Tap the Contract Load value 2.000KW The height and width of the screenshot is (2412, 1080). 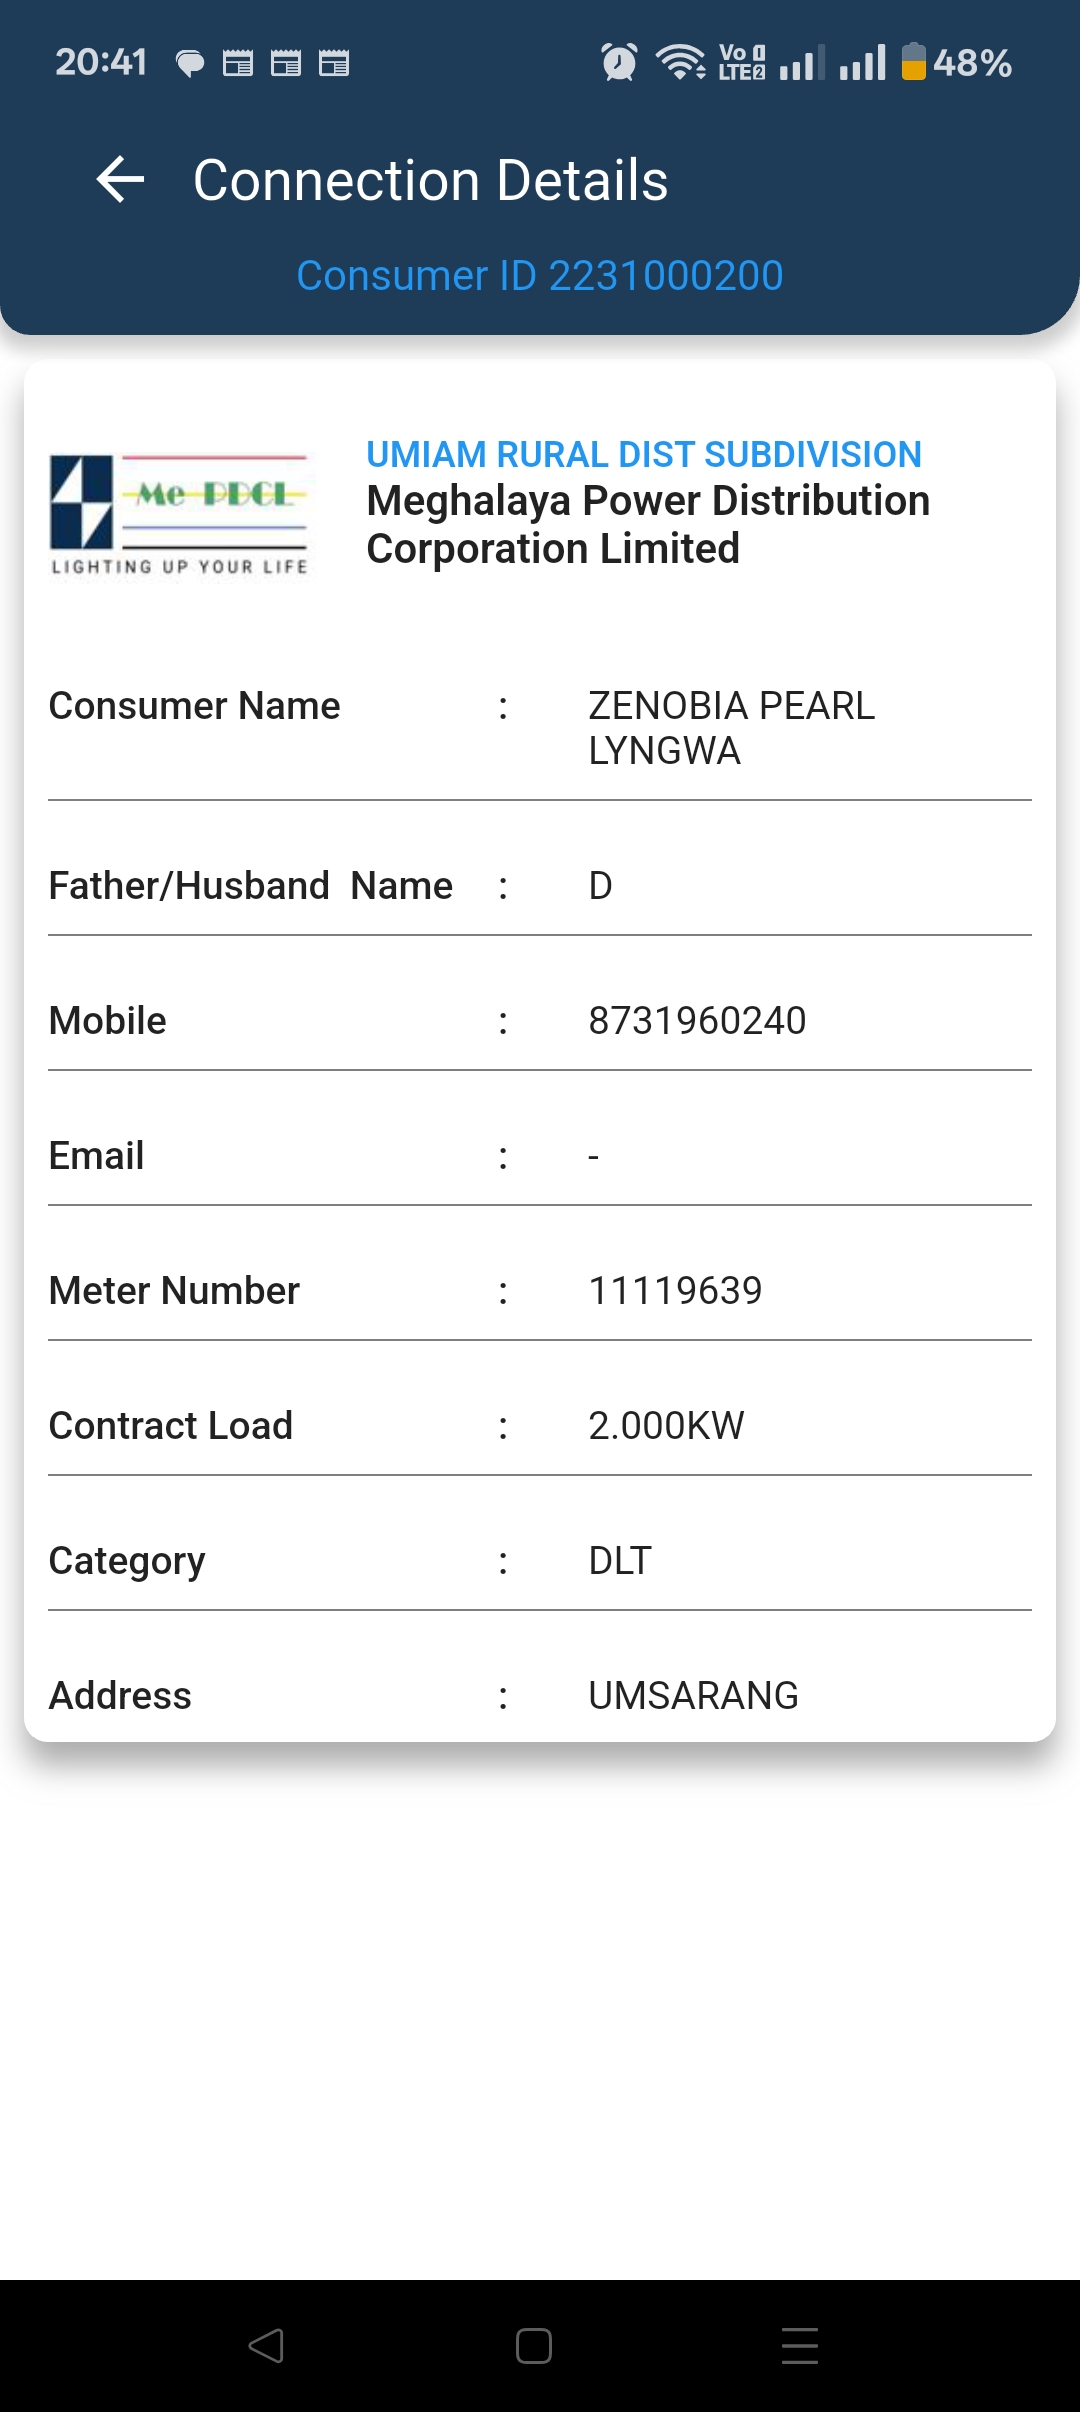coord(666,1426)
